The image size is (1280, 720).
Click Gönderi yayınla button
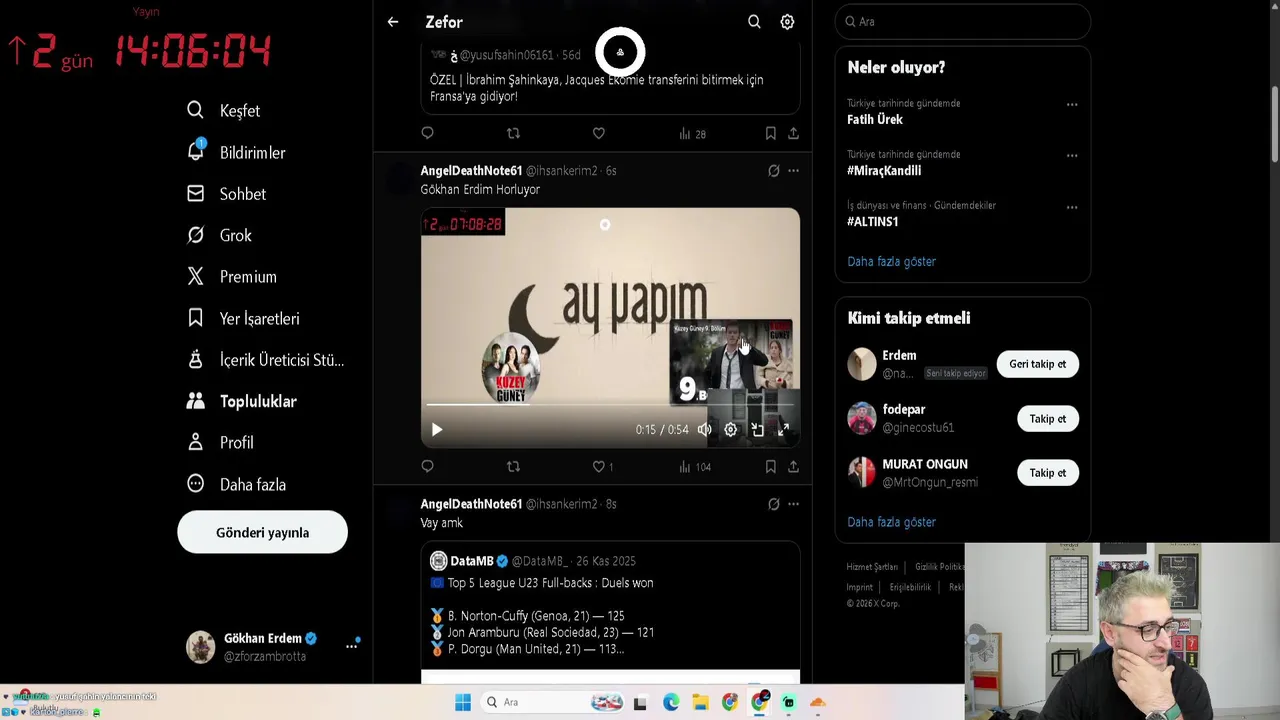click(262, 533)
